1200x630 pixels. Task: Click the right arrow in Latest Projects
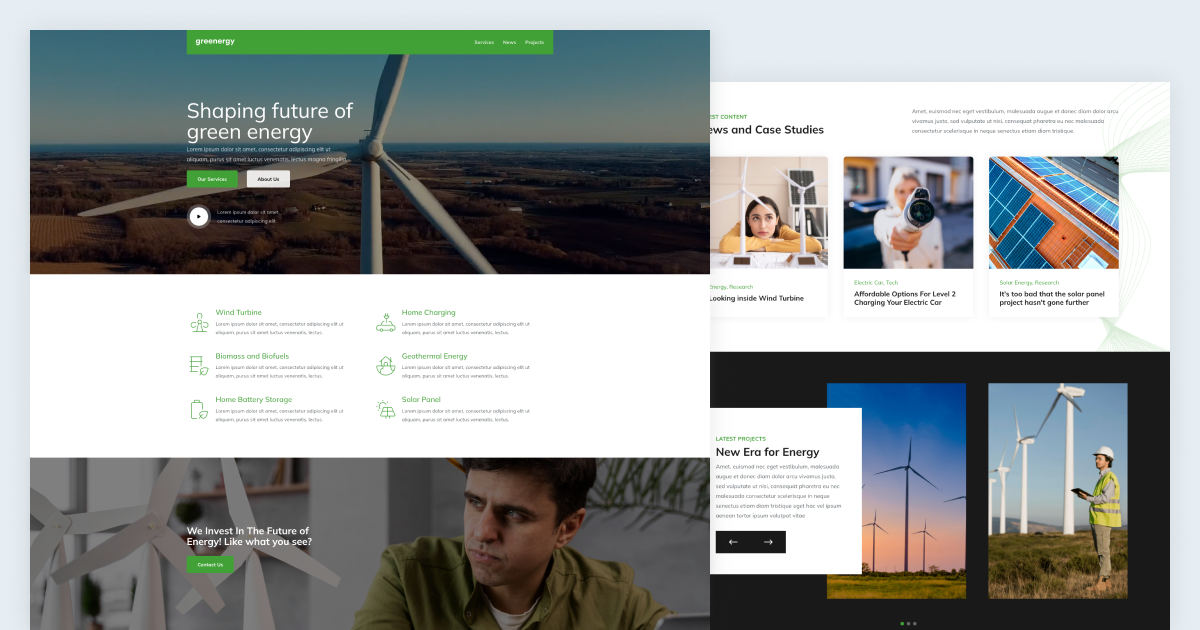coord(768,541)
